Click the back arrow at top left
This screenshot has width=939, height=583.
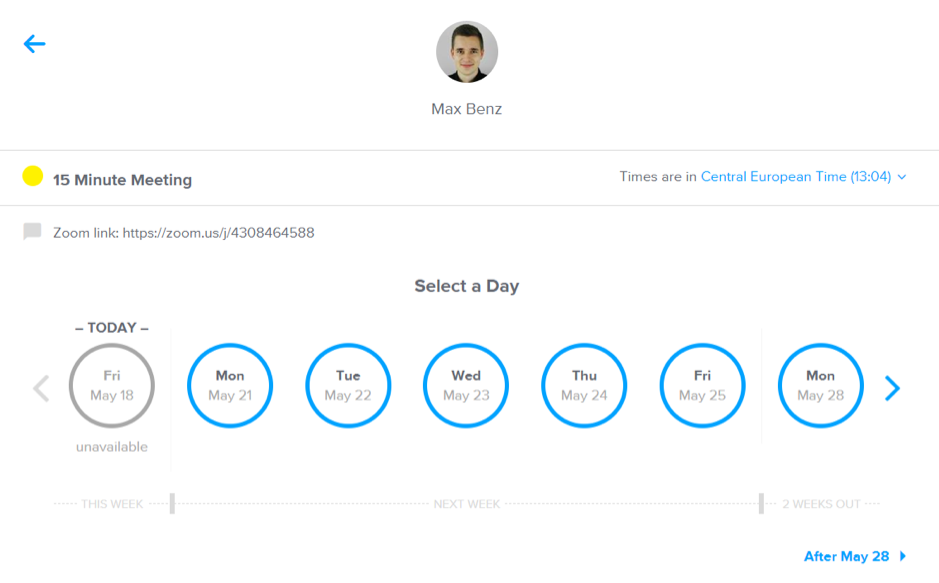pos(34,43)
